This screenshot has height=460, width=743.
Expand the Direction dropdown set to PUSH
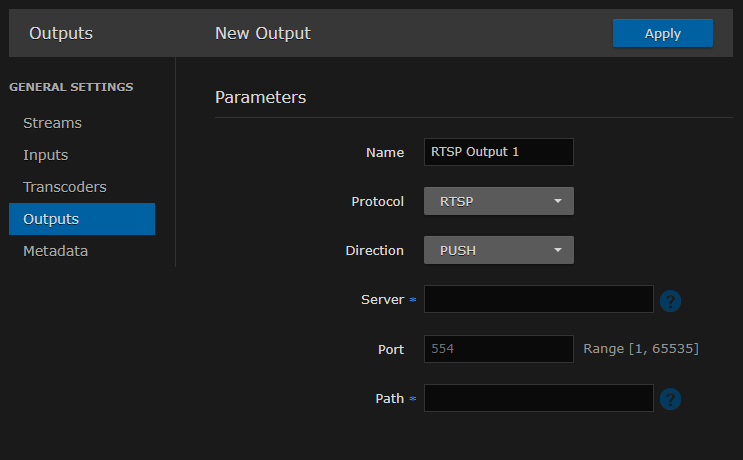(499, 250)
